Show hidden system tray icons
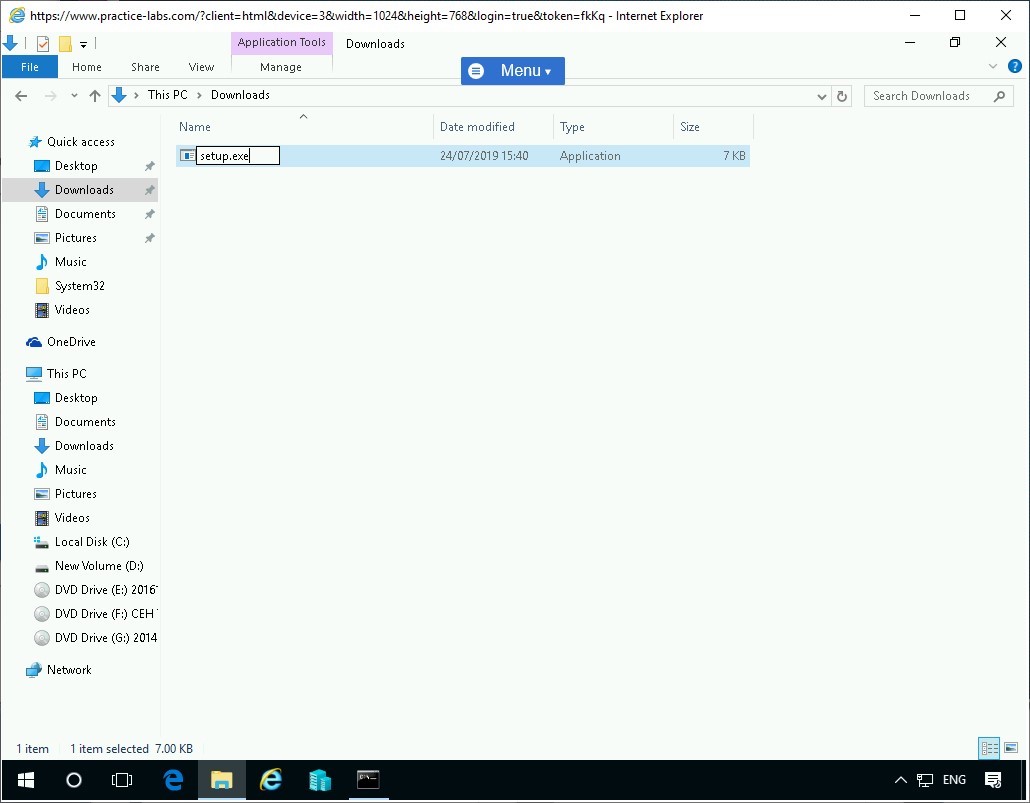 901,780
